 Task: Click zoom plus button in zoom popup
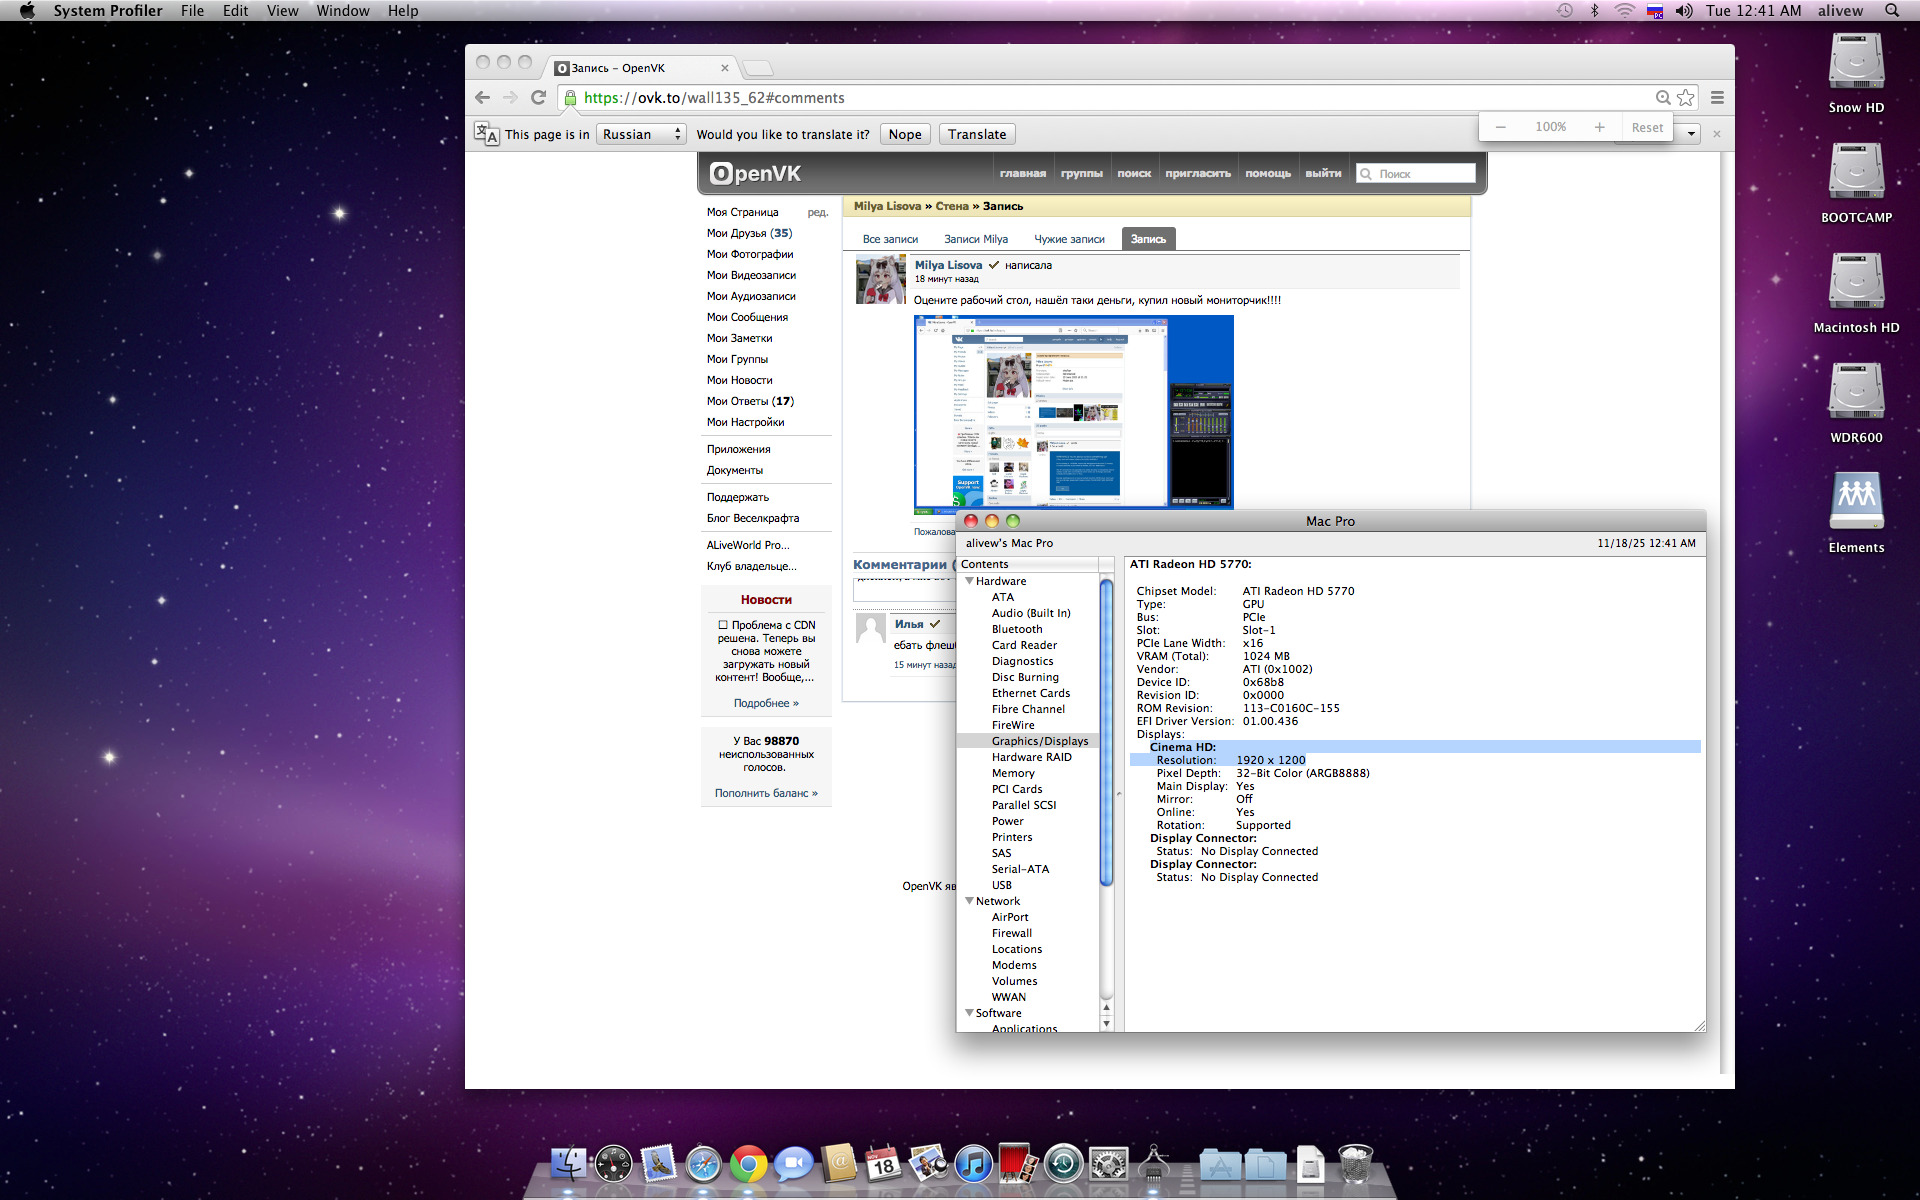click(x=1599, y=127)
